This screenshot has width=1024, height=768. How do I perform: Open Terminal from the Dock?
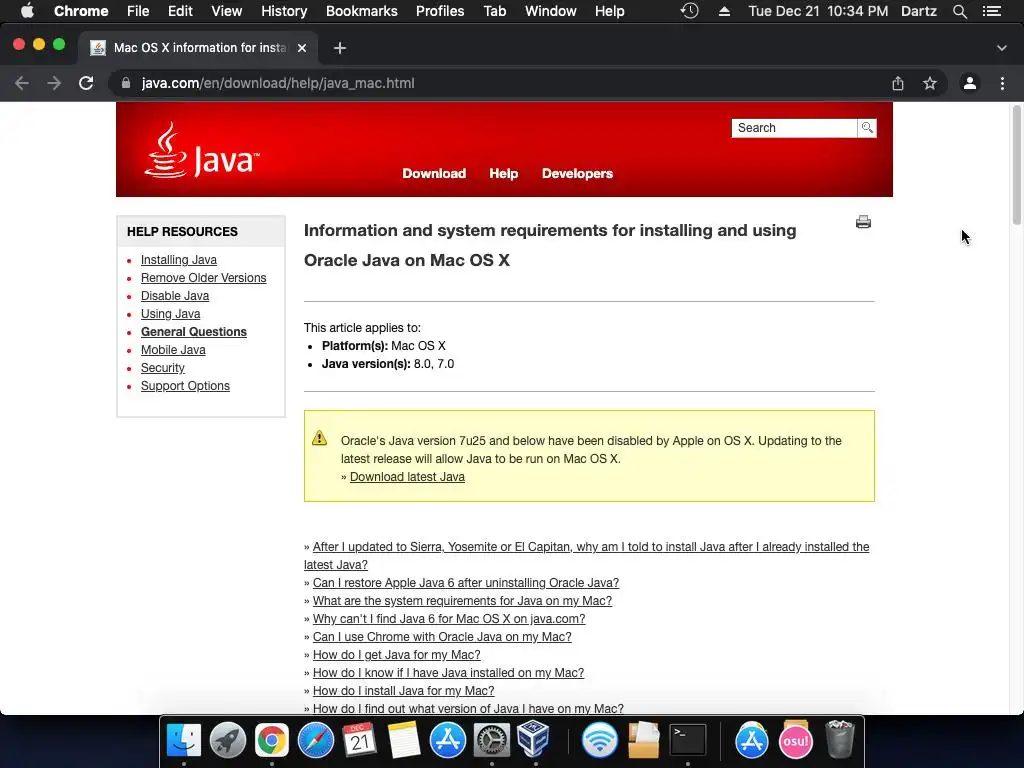click(x=688, y=740)
